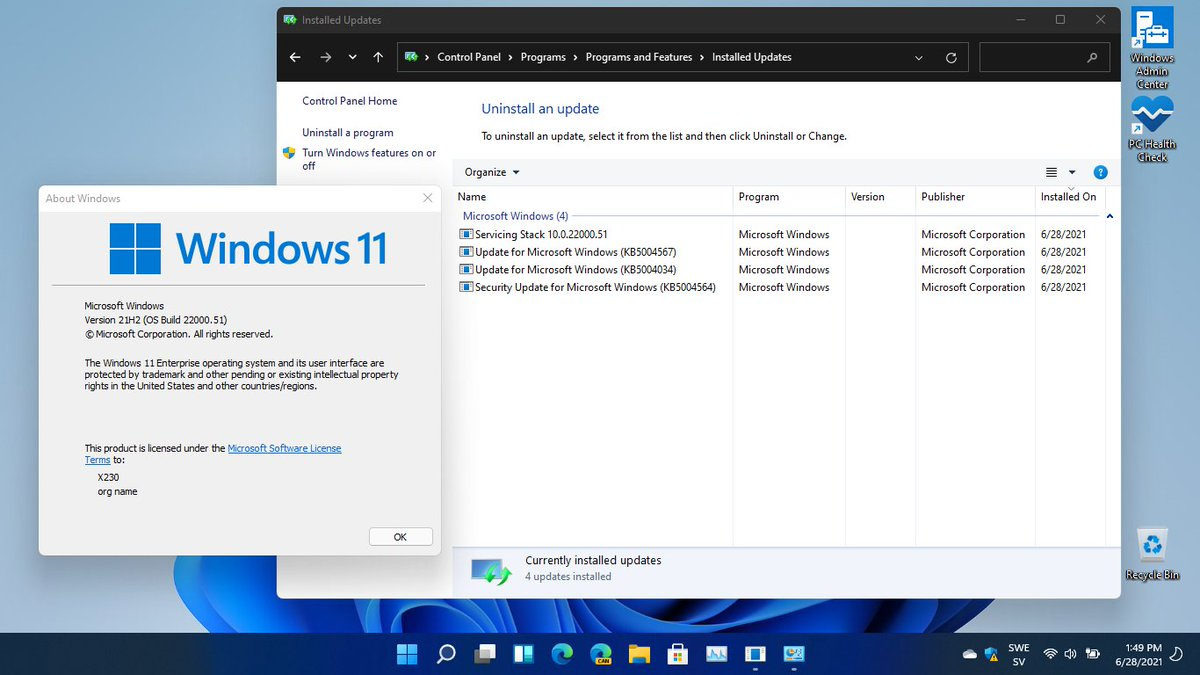This screenshot has width=1200, height=675.
Task: Open recent locations dropdown arrow
Action: pos(352,58)
